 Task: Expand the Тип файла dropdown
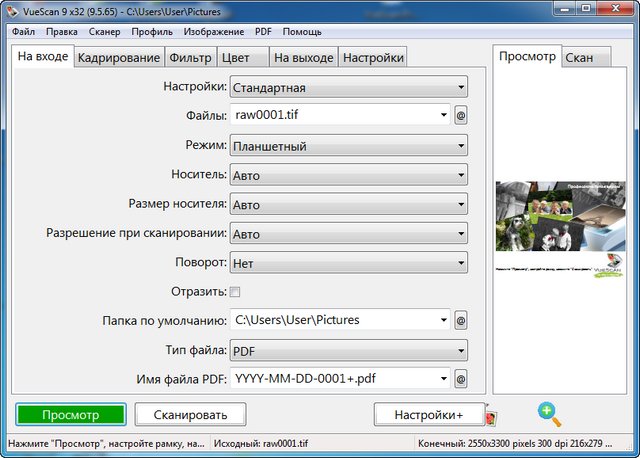pyautogui.click(x=348, y=351)
